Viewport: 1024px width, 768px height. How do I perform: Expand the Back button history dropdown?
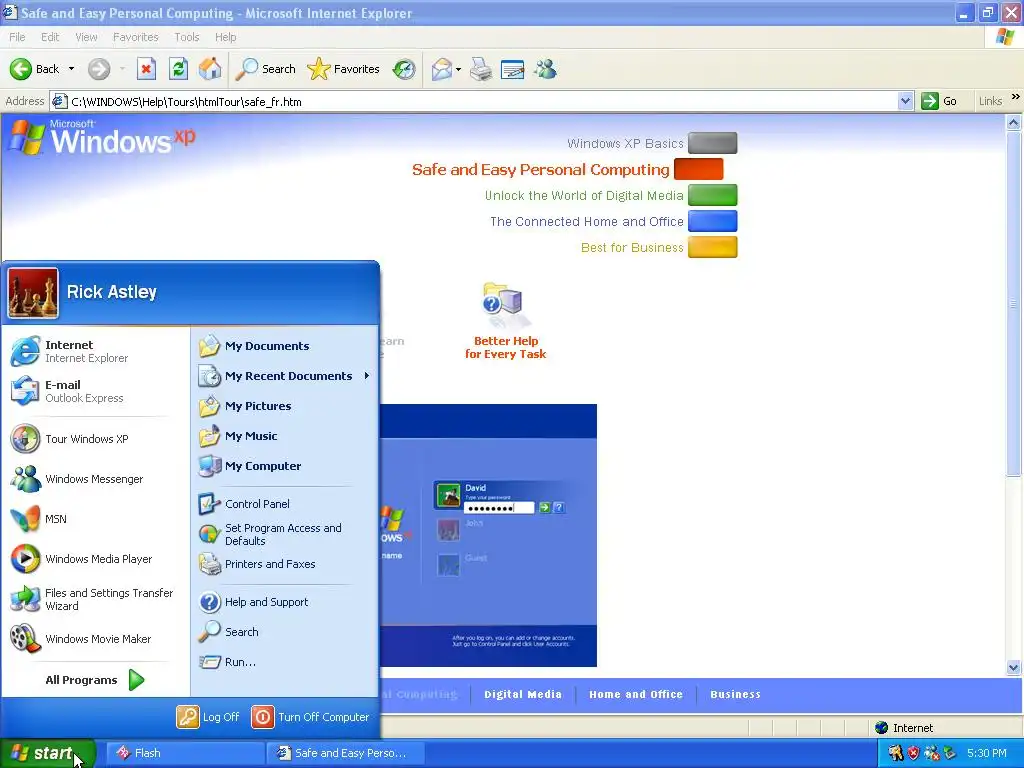pyautogui.click(x=71, y=69)
